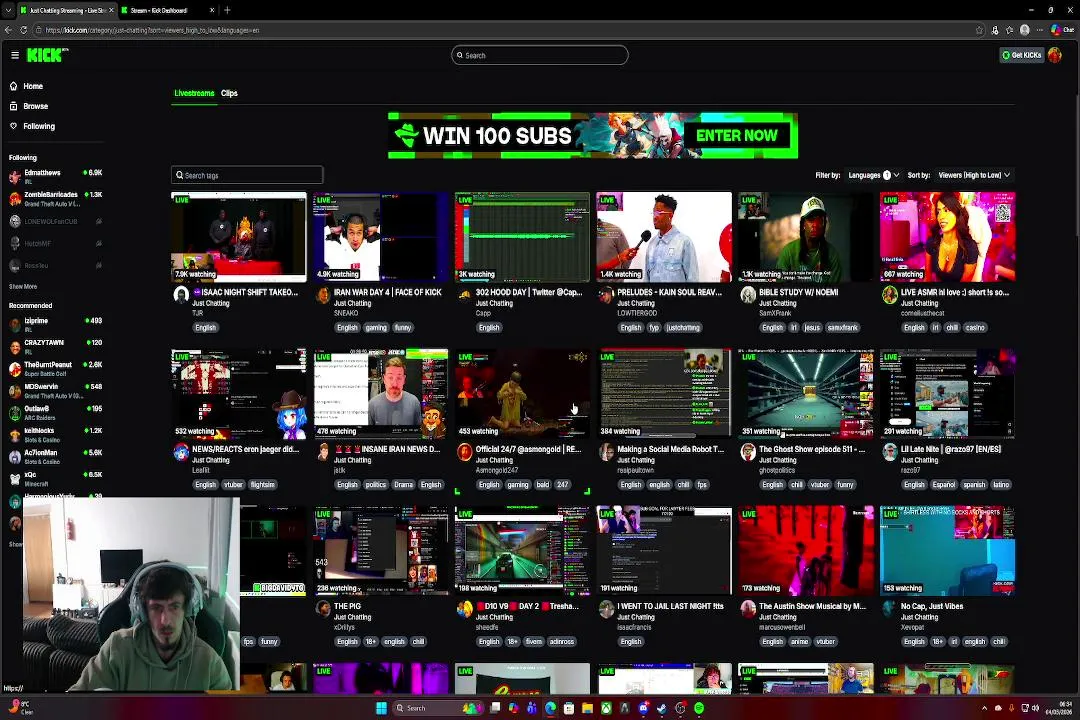Click the Get KICKs button

[1021, 55]
